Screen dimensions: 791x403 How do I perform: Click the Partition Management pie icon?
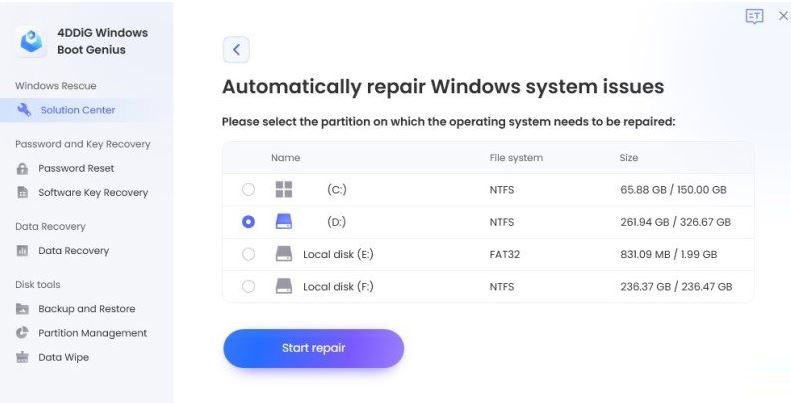point(22,333)
